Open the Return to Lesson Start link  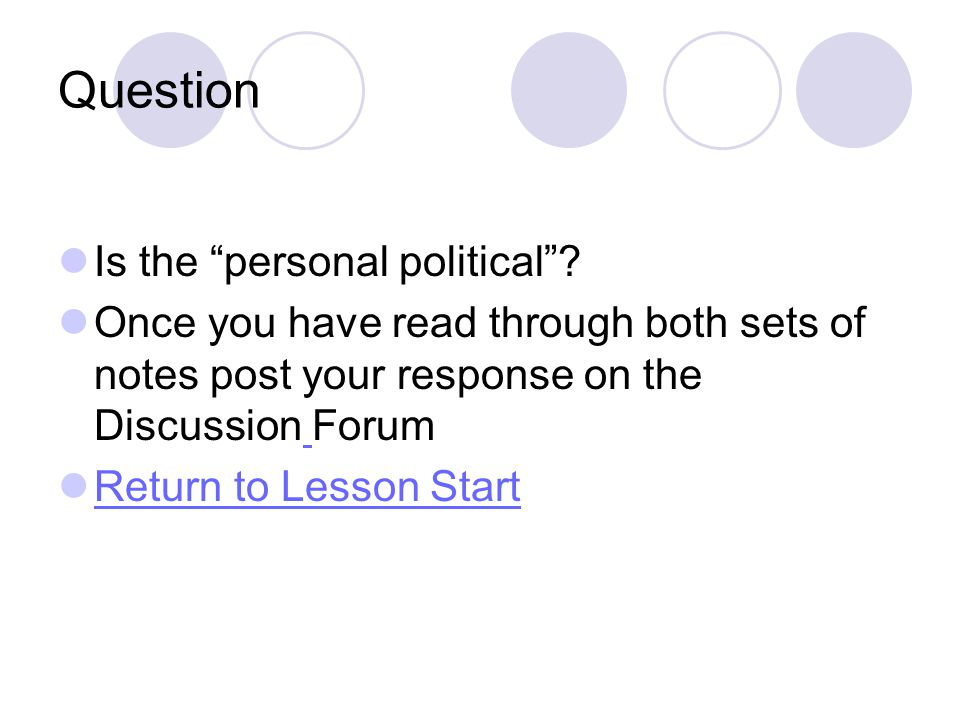[307, 487]
